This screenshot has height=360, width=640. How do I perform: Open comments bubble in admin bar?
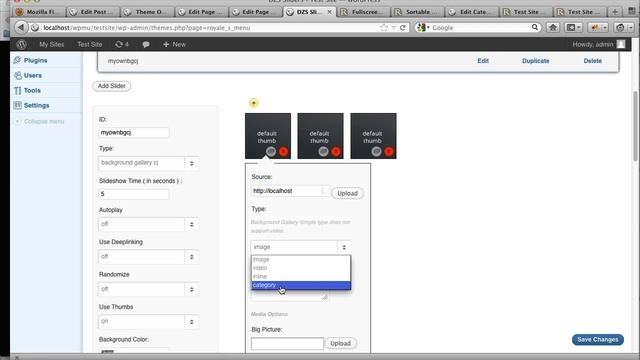point(146,44)
